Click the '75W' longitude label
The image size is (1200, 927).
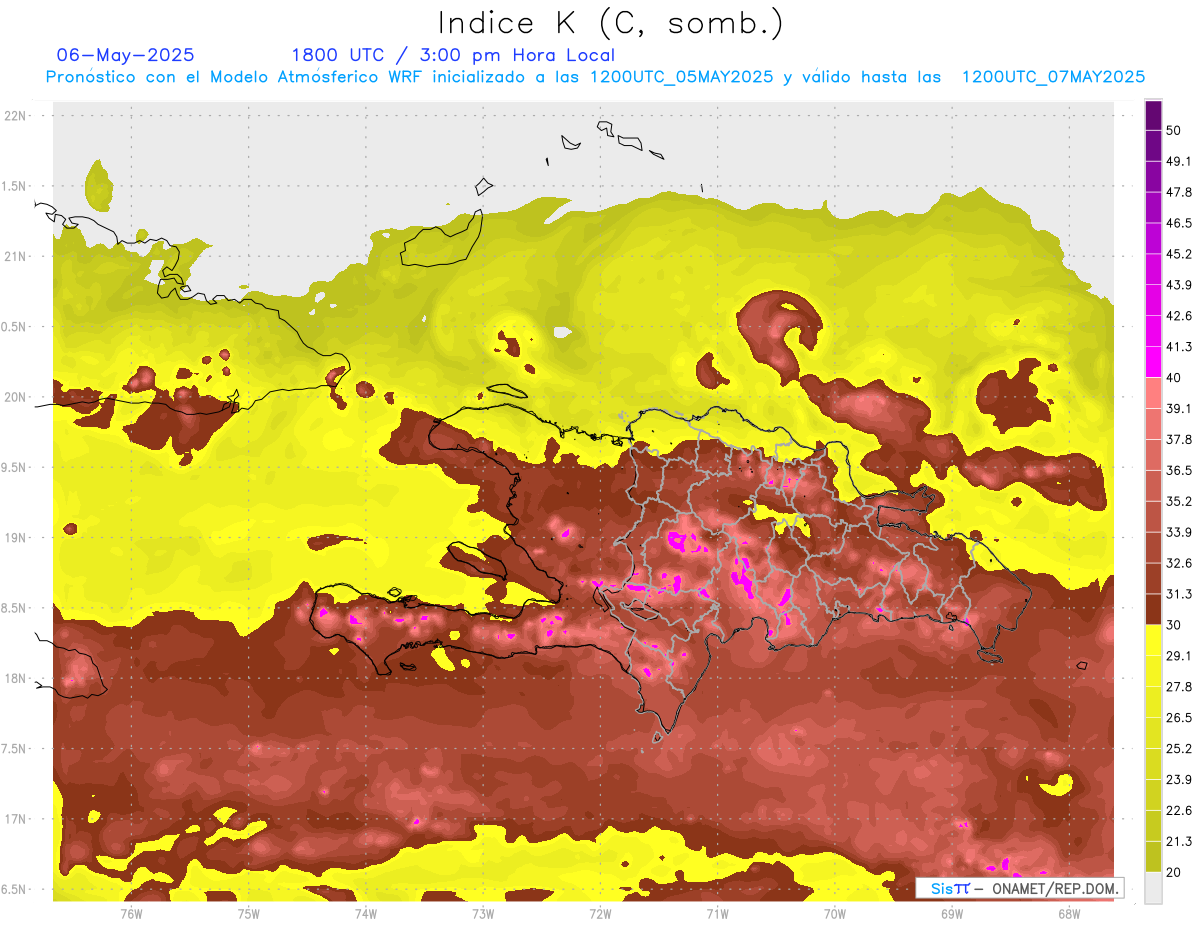[249, 913]
